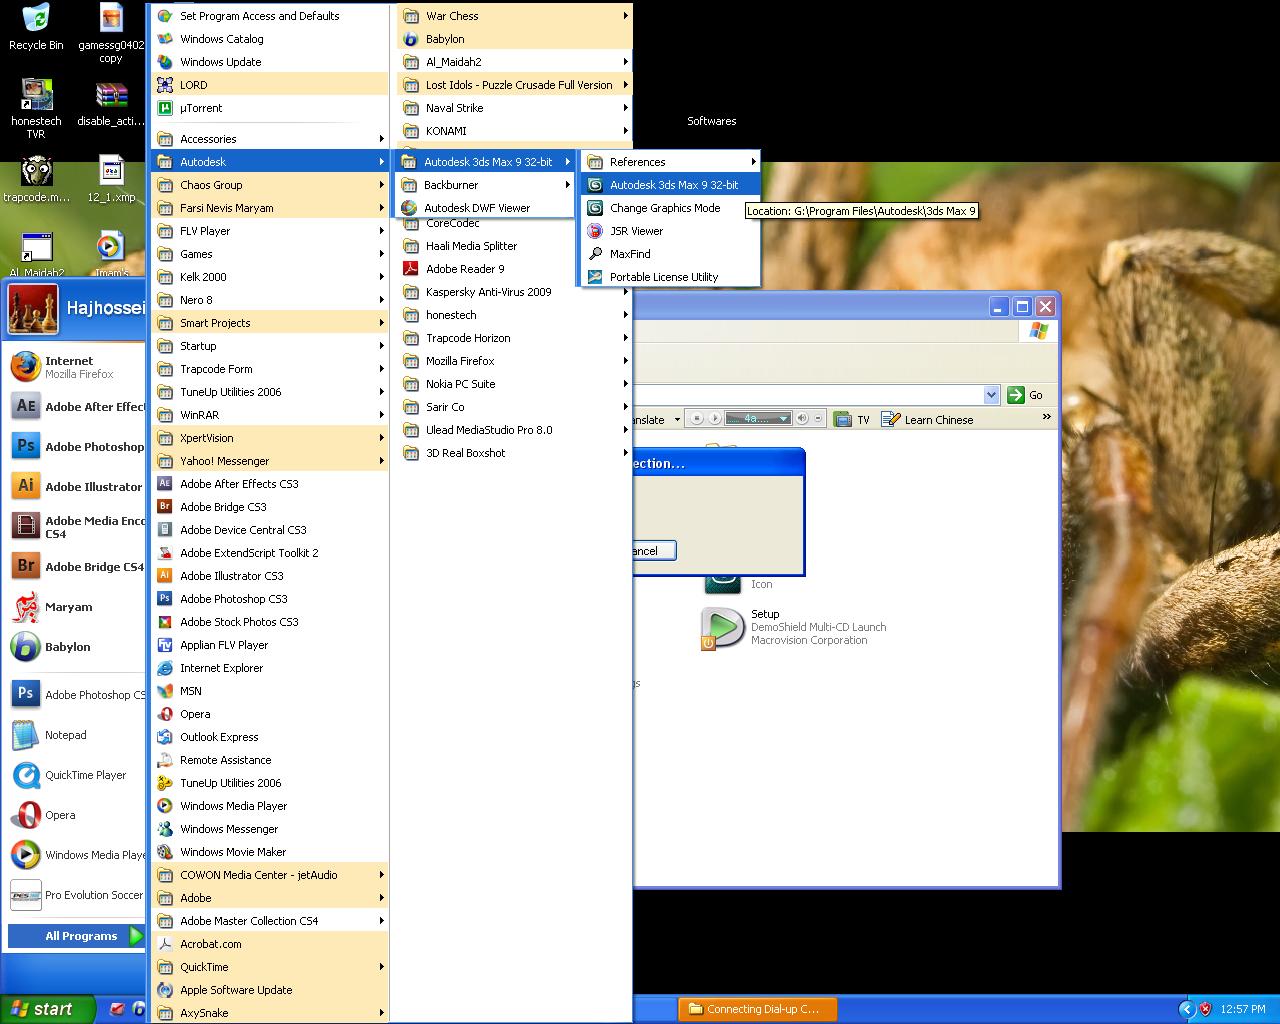The image size is (1280, 1024).
Task: Expand the WinRAR program group
Action: click(270, 415)
